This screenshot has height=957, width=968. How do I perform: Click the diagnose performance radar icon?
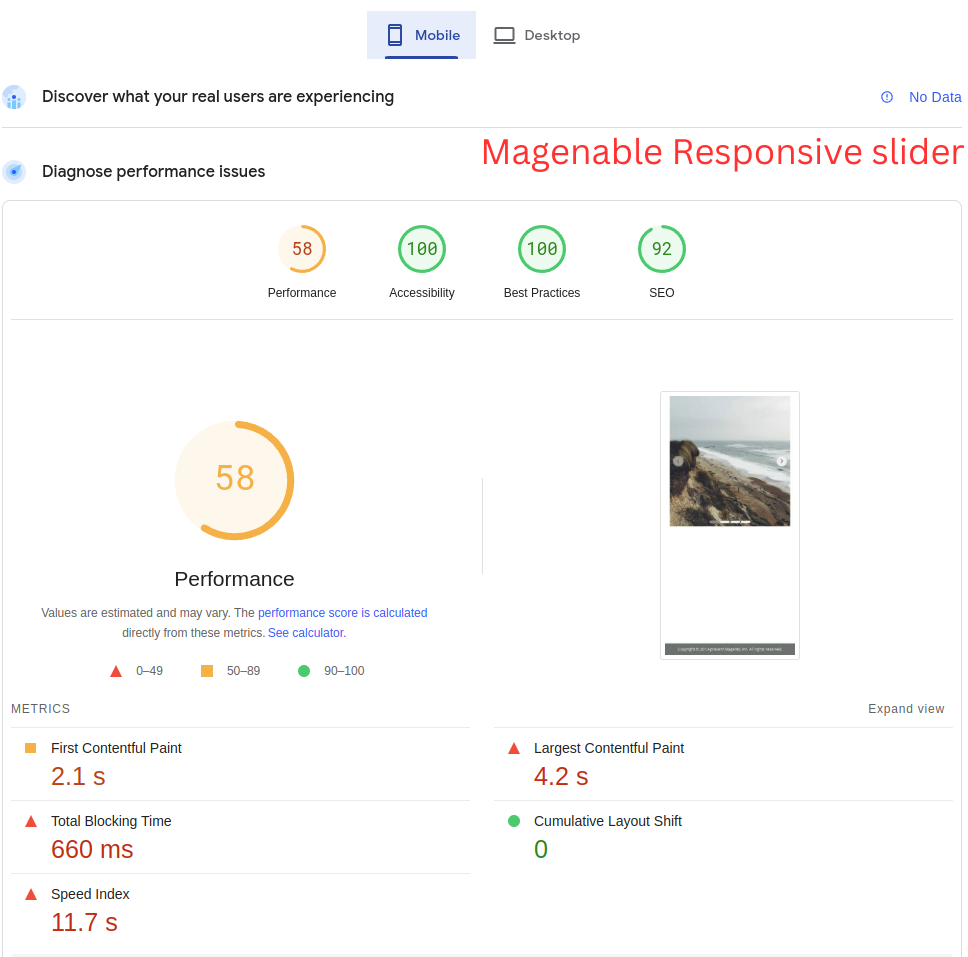[x=14, y=172]
